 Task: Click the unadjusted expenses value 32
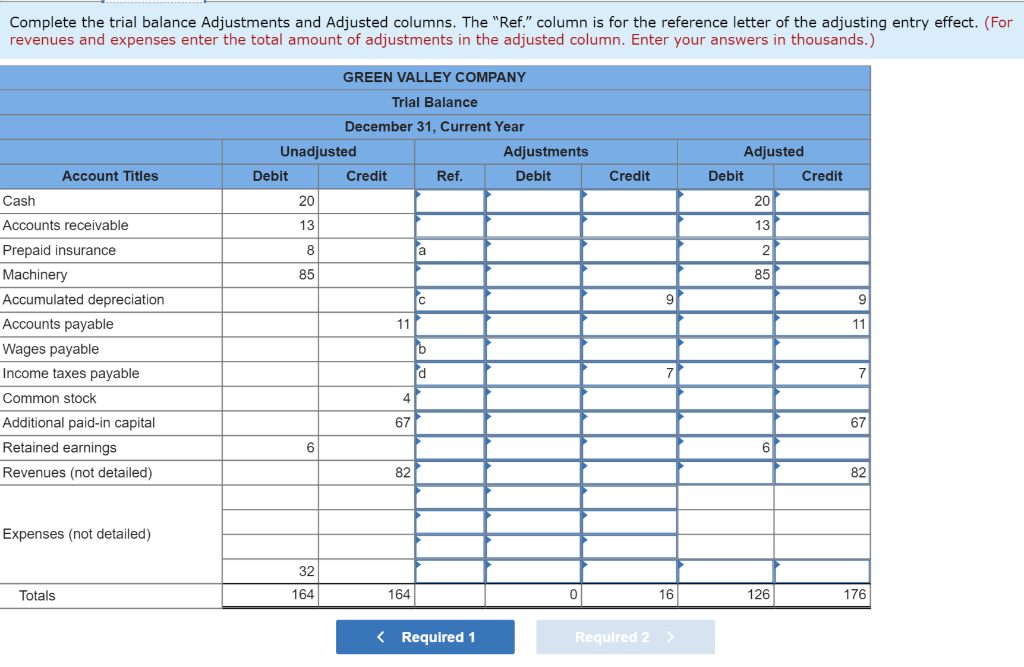[x=306, y=571]
